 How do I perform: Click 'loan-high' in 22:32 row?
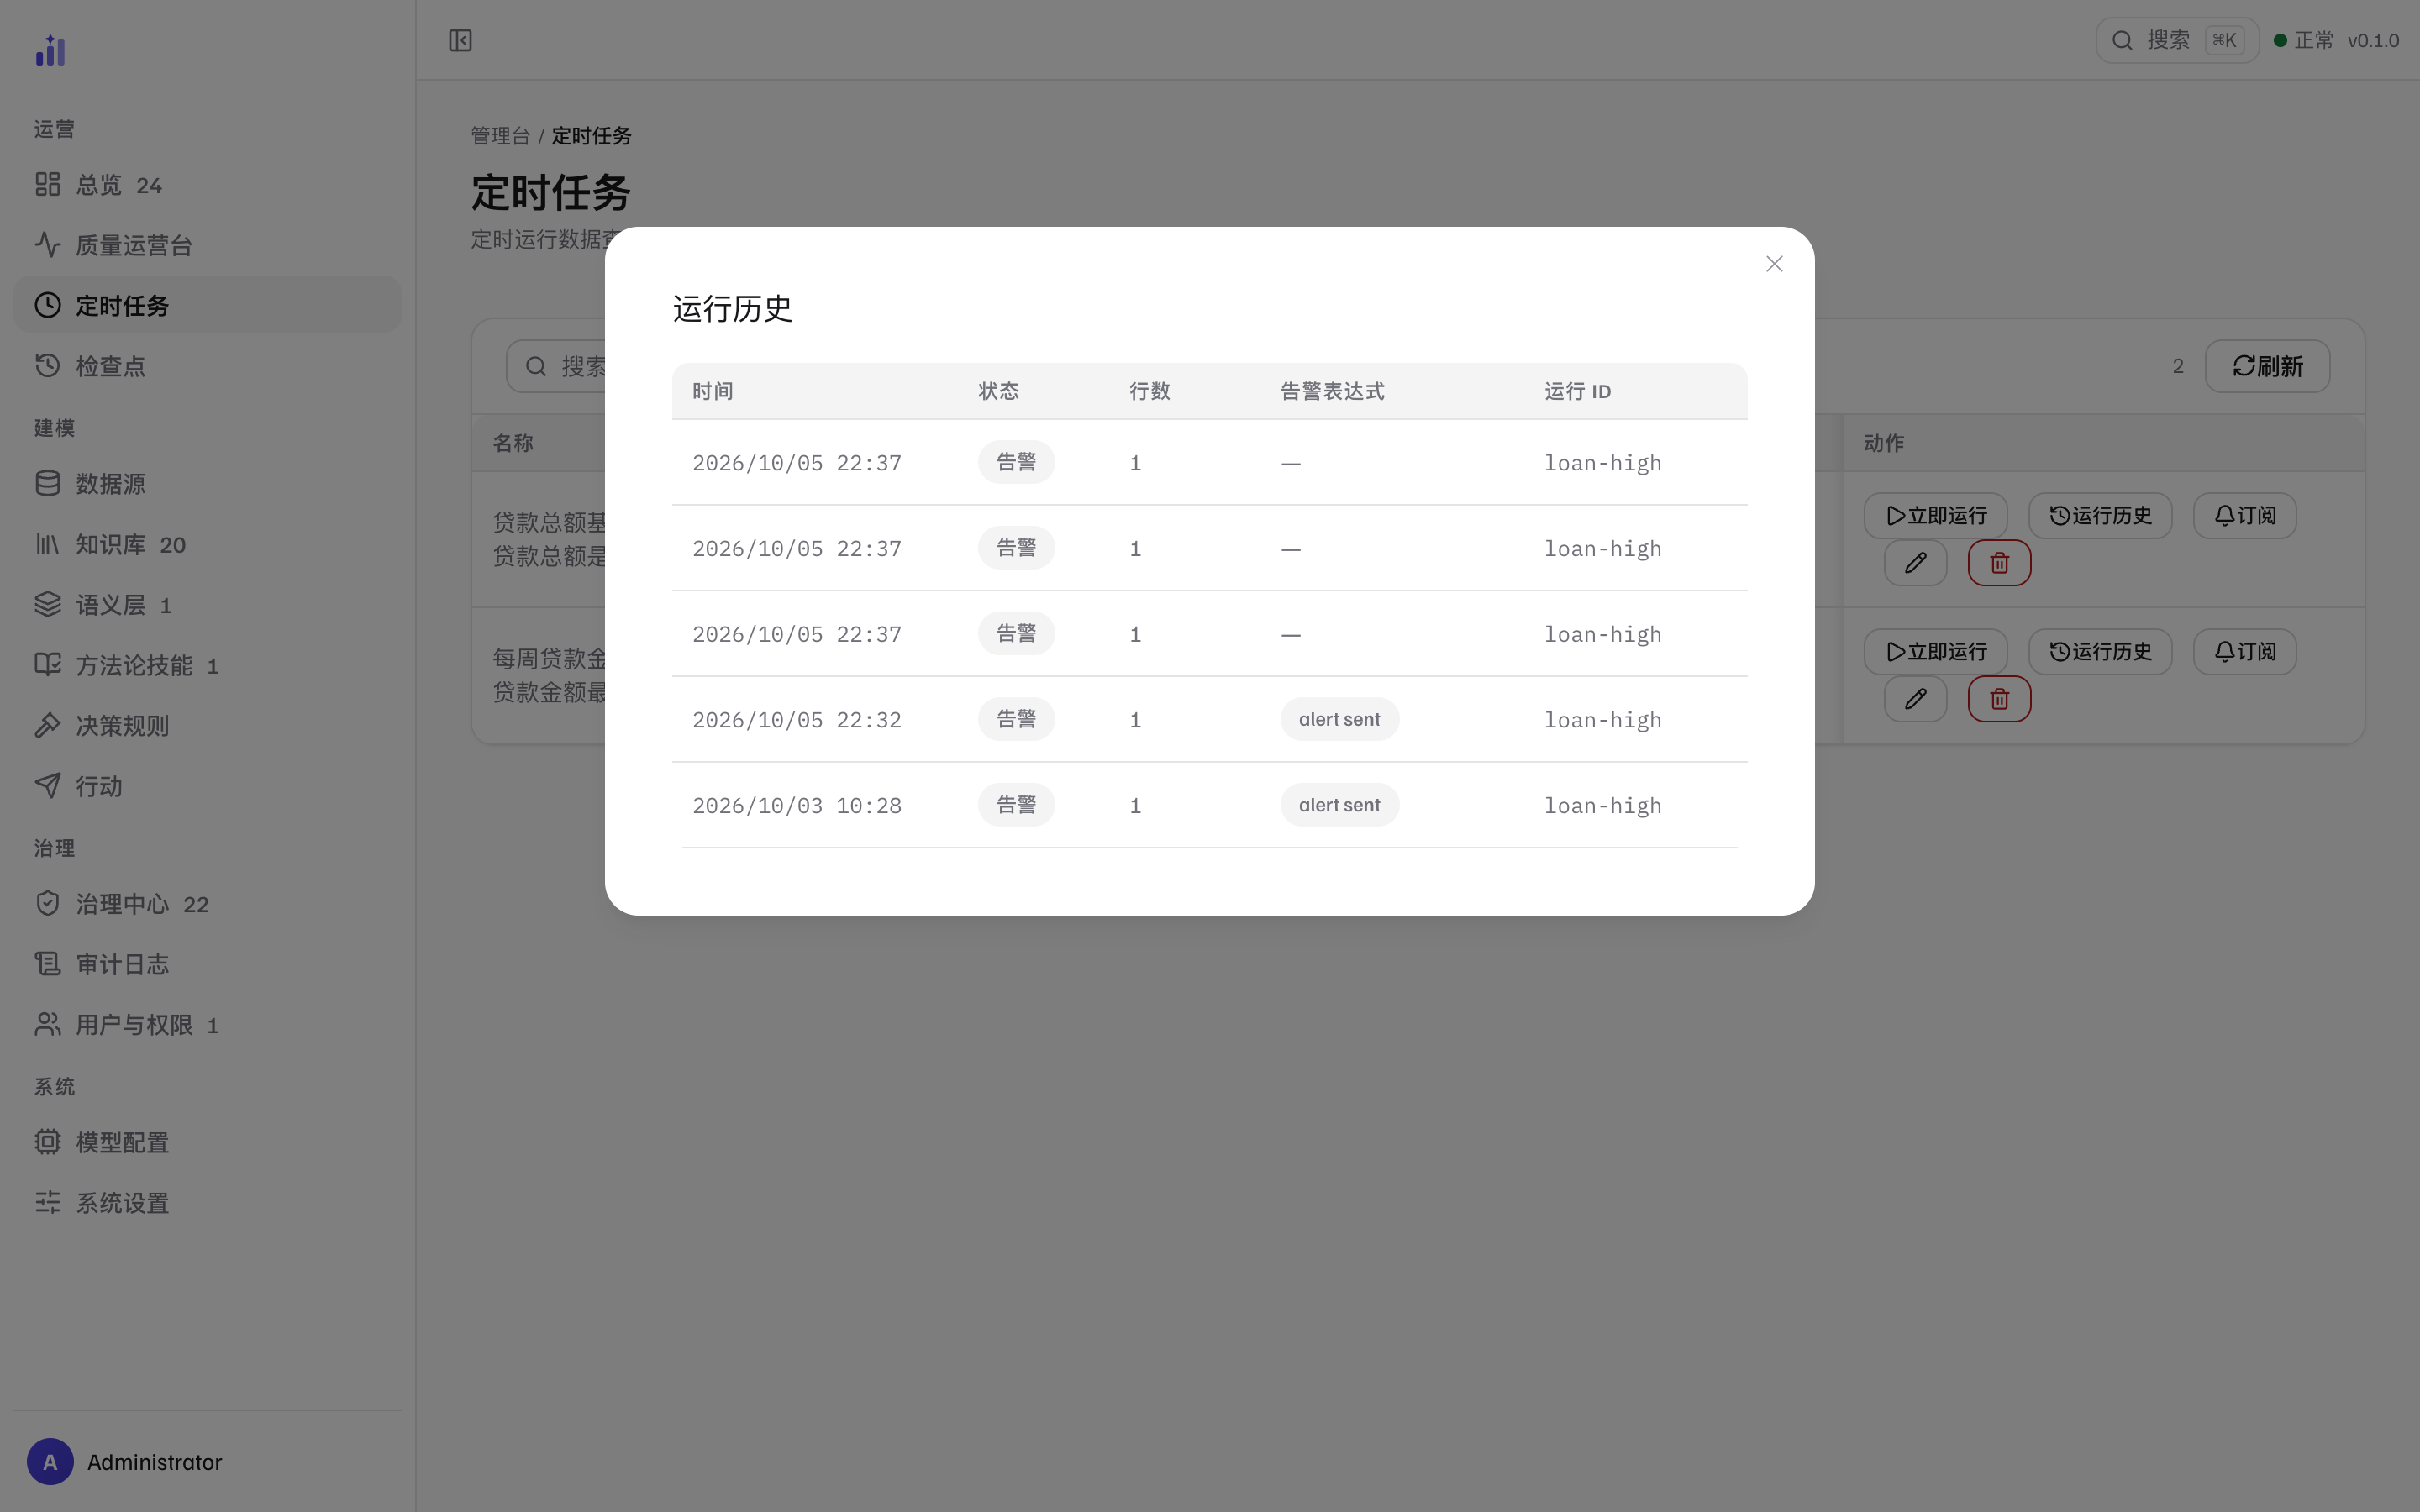(x=1603, y=720)
